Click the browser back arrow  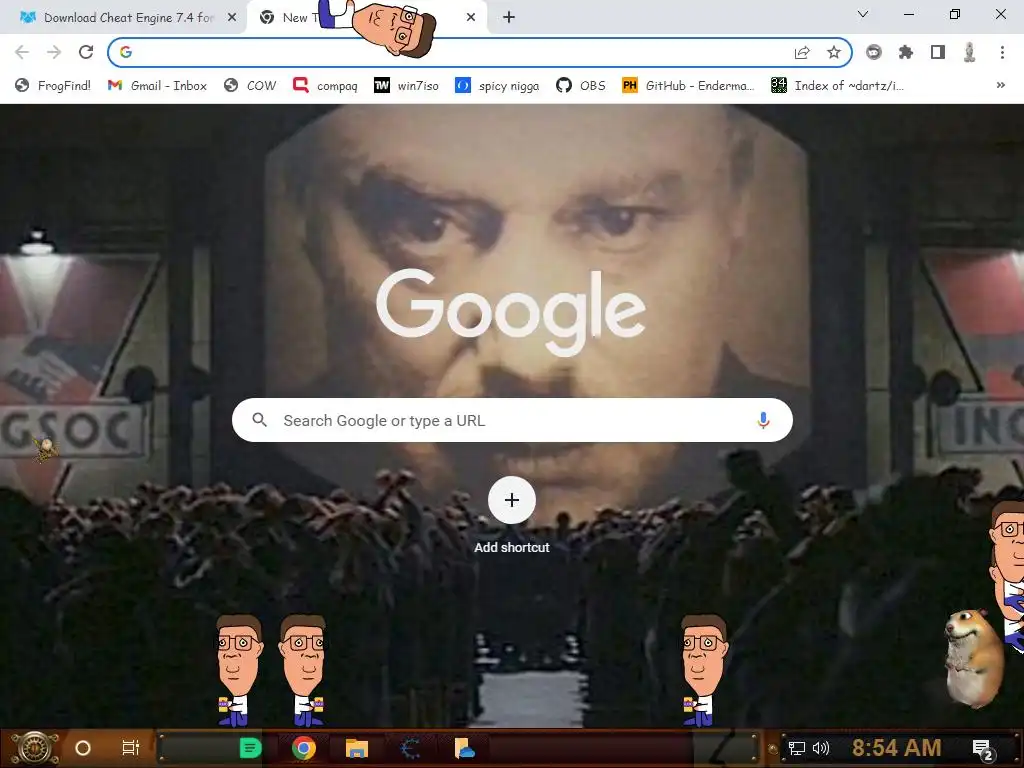click(22, 52)
